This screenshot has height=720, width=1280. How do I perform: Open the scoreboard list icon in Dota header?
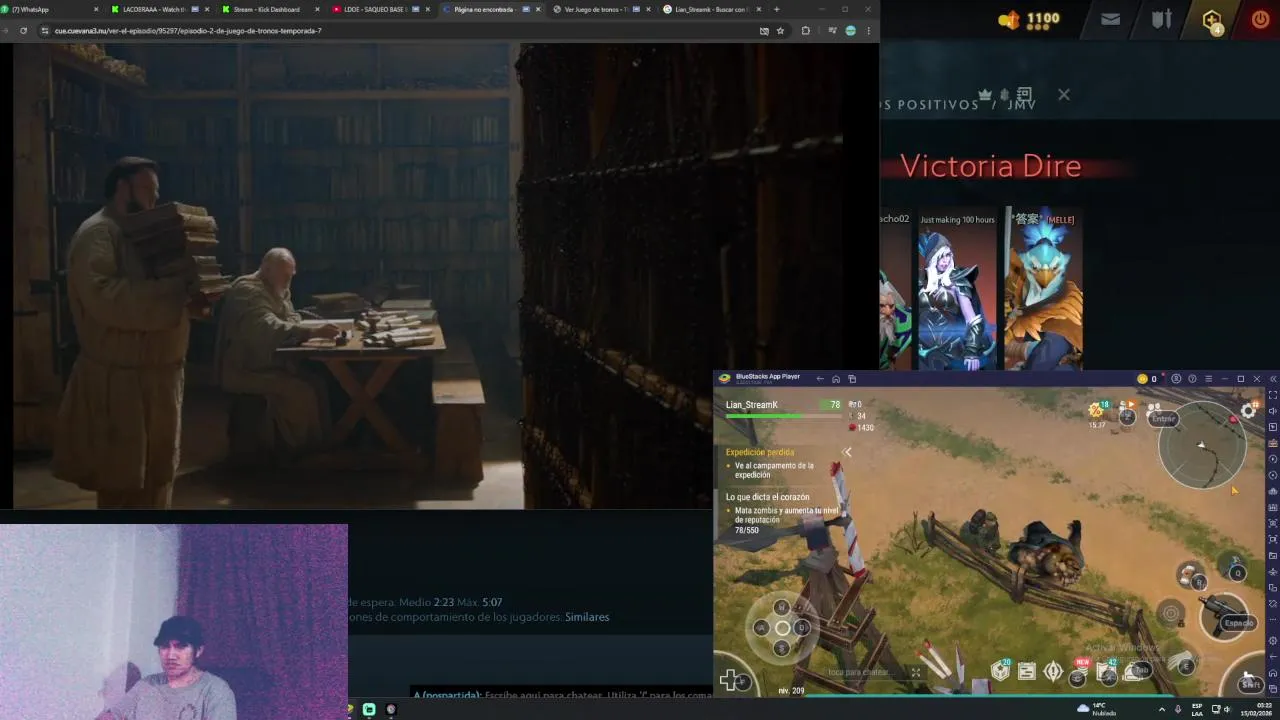click(1023, 94)
